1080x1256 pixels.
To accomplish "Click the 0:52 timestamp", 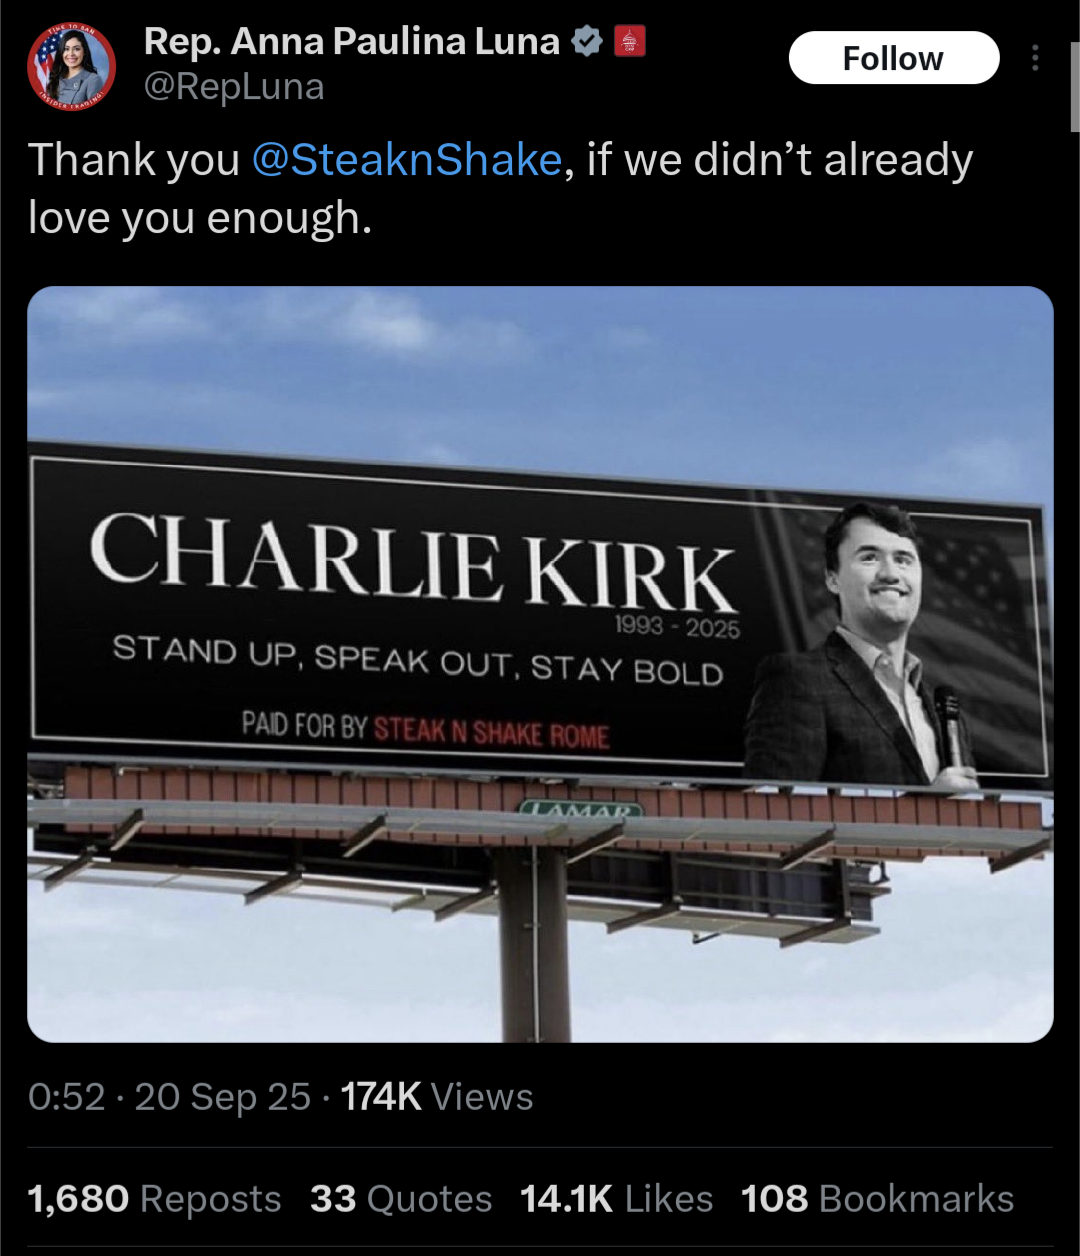I will point(67,1097).
